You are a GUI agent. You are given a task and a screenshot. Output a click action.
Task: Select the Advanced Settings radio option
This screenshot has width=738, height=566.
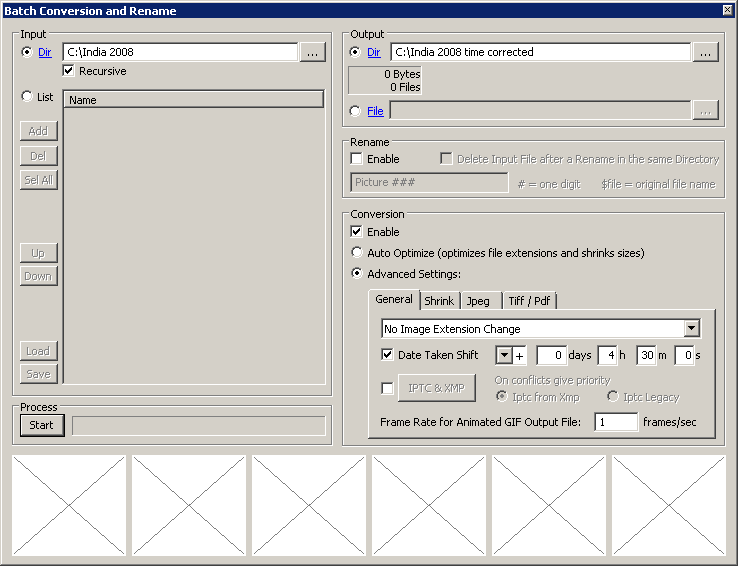pos(357,273)
